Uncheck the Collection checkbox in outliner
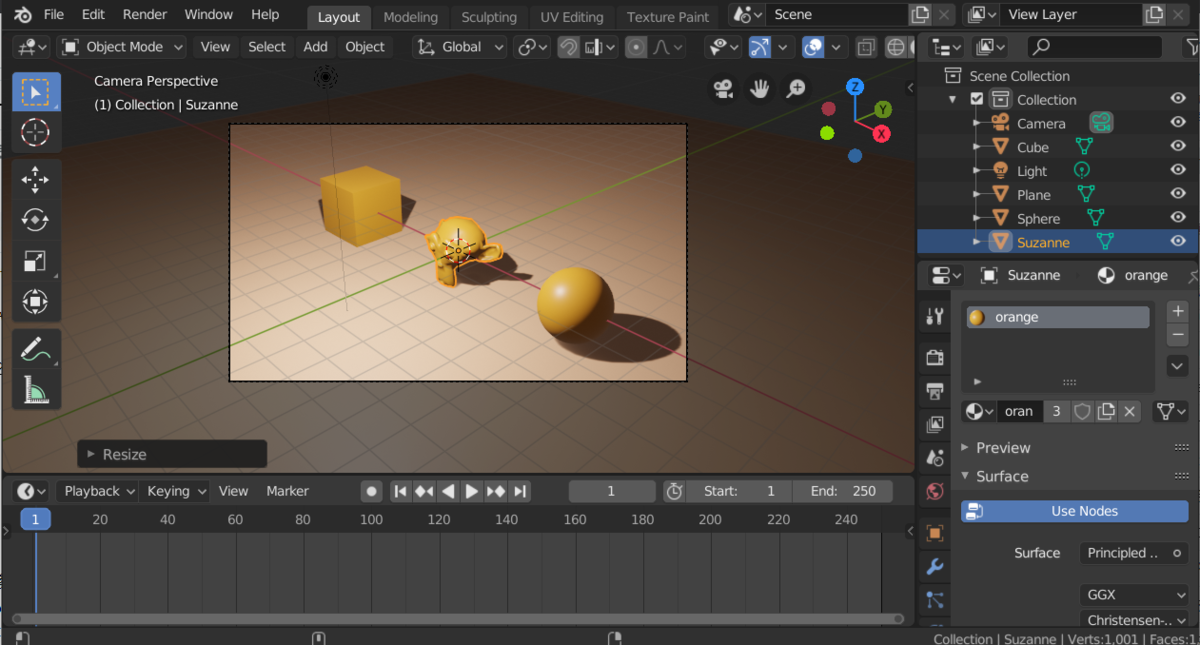The height and width of the screenshot is (645, 1200). tap(977, 99)
